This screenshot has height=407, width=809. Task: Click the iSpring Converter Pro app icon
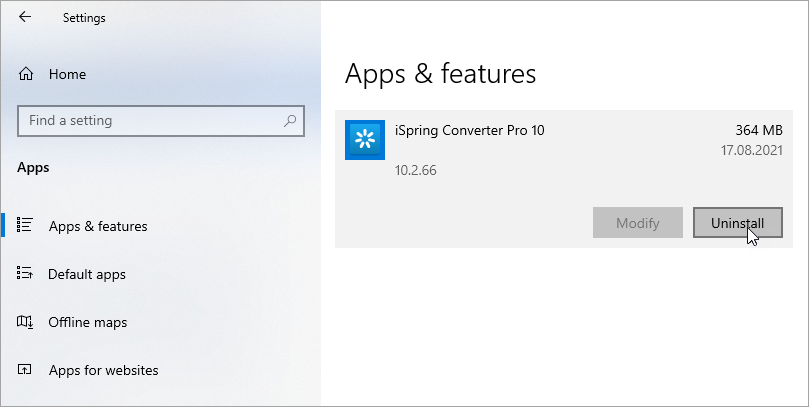tap(365, 140)
